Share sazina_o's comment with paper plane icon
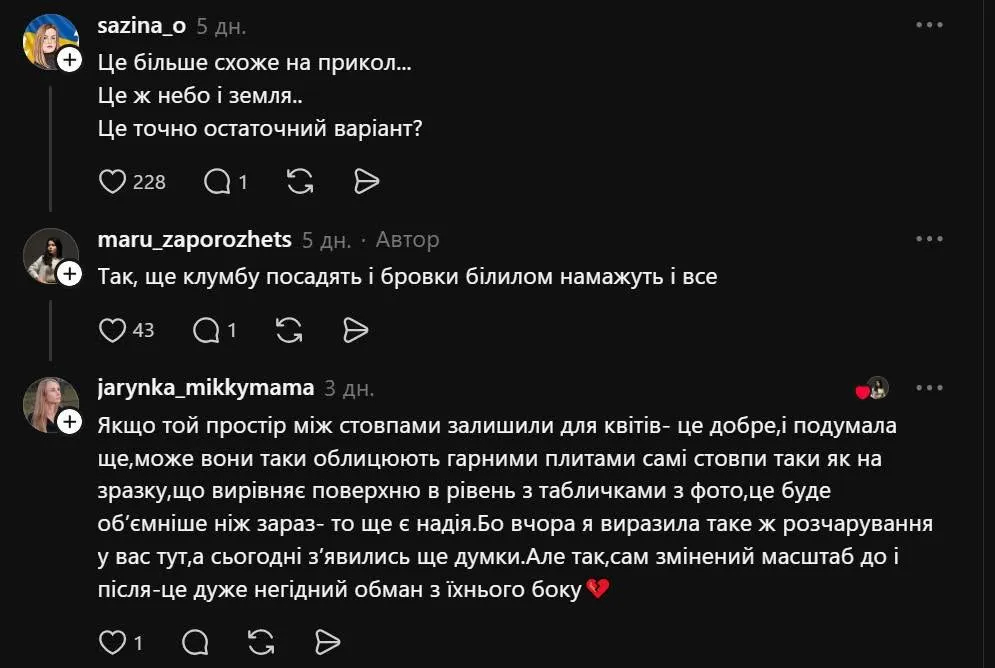 (366, 181)
